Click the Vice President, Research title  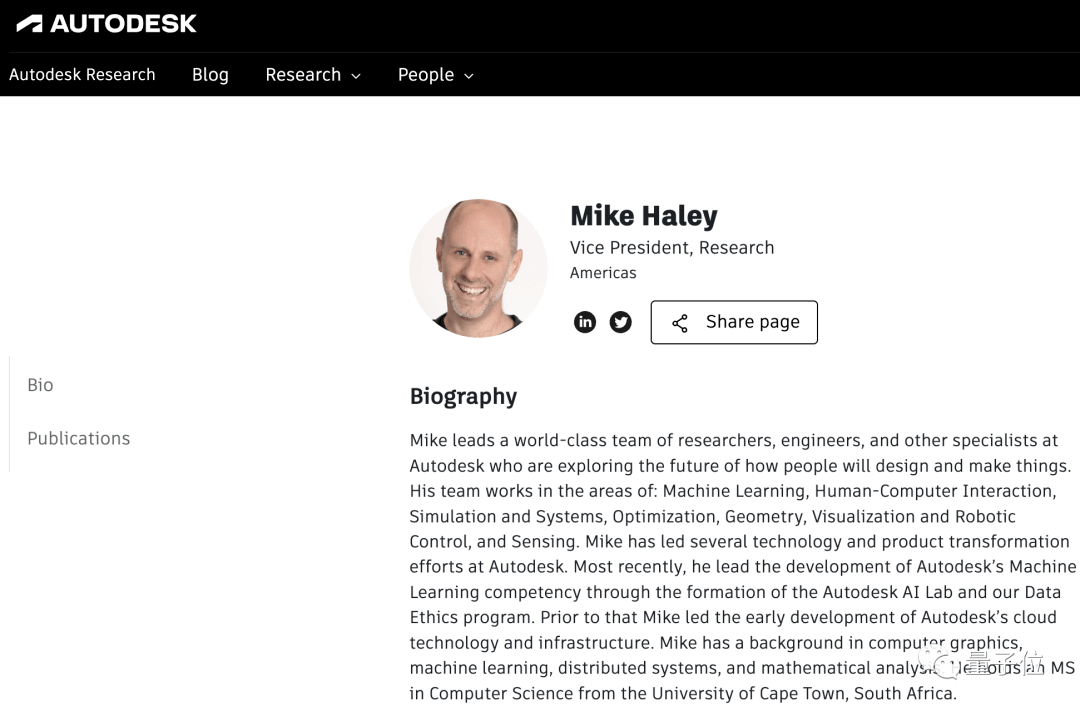click(672, 247)
